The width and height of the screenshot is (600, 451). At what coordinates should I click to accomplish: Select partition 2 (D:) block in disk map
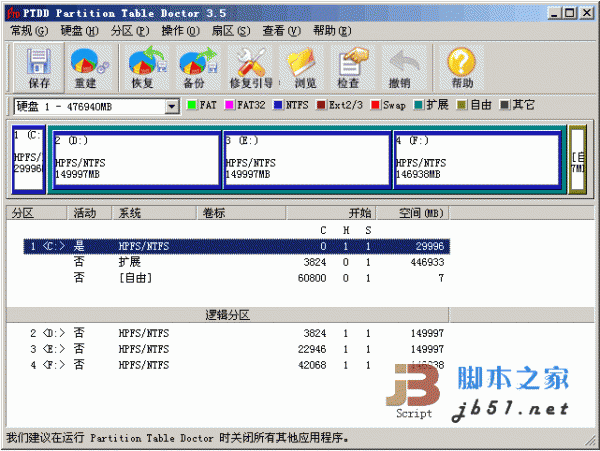[x=137, y=160]
